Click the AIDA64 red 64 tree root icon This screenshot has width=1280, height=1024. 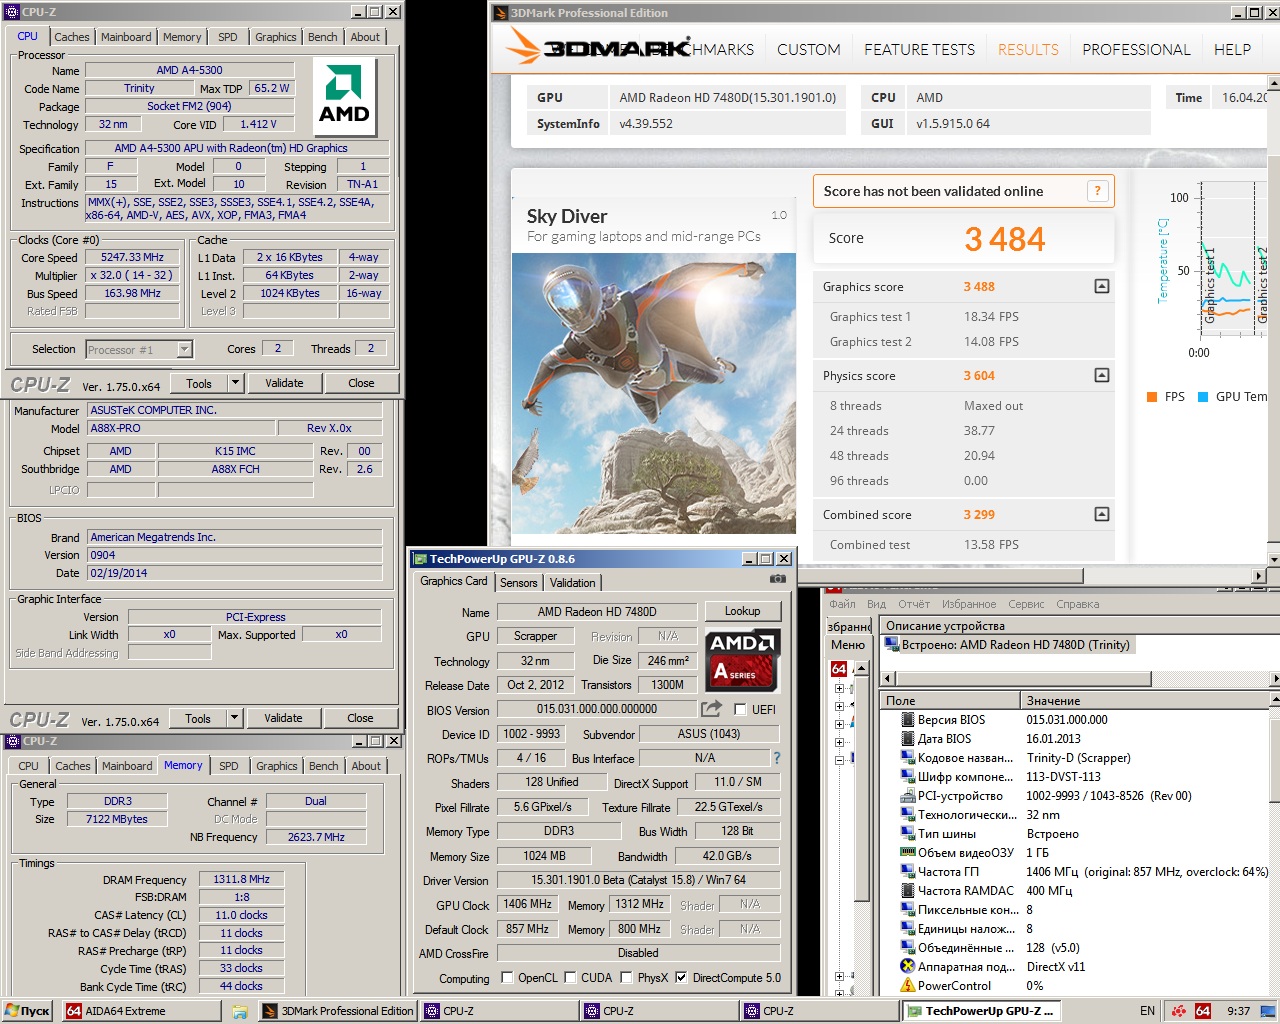point(839,669)
